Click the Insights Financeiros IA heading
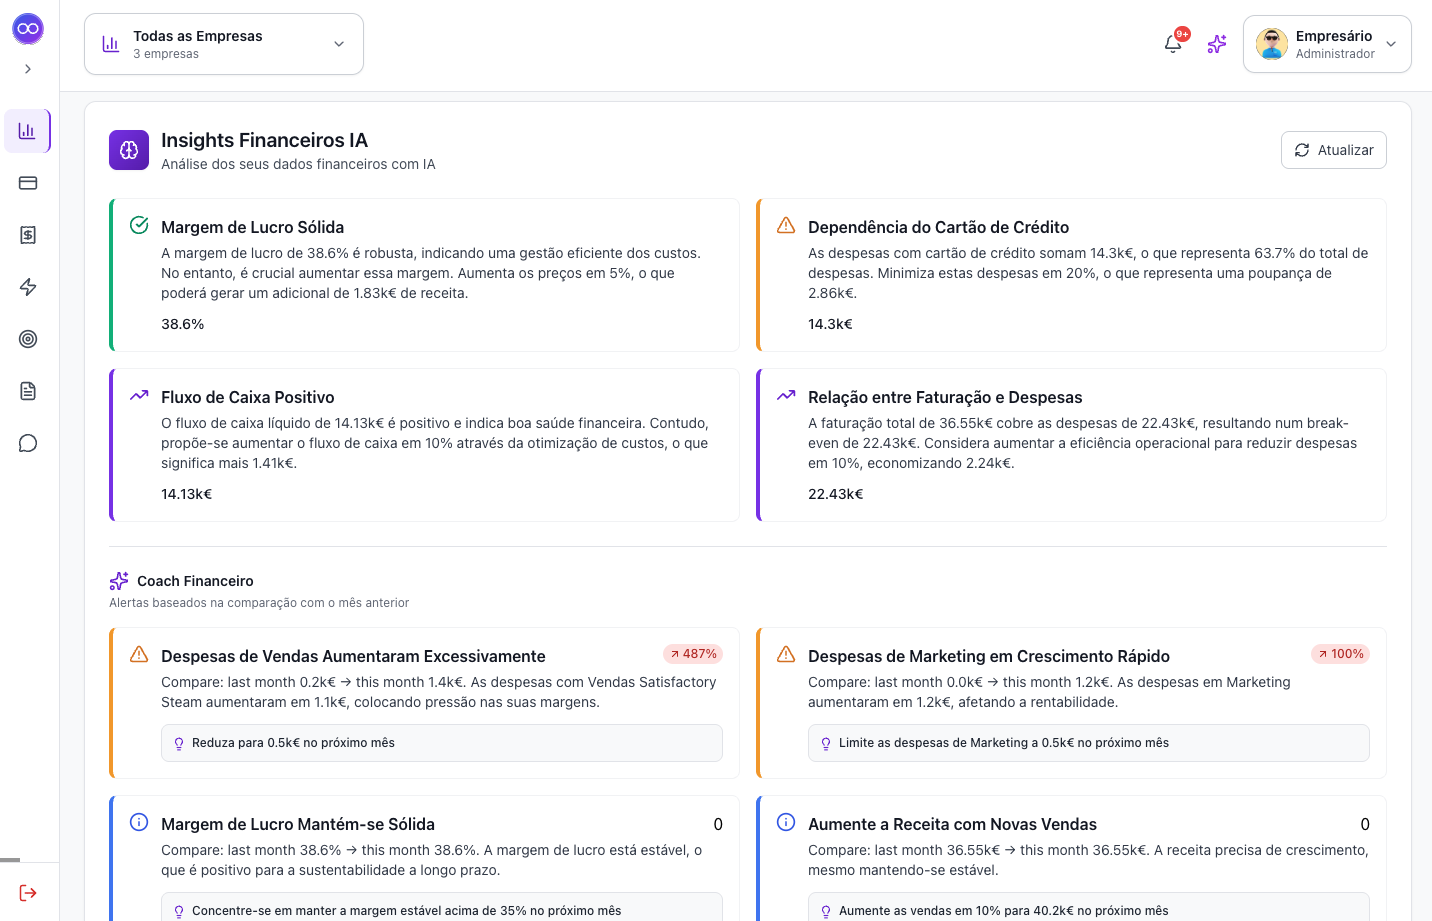 pyautogui.click(x=265, y=140)
